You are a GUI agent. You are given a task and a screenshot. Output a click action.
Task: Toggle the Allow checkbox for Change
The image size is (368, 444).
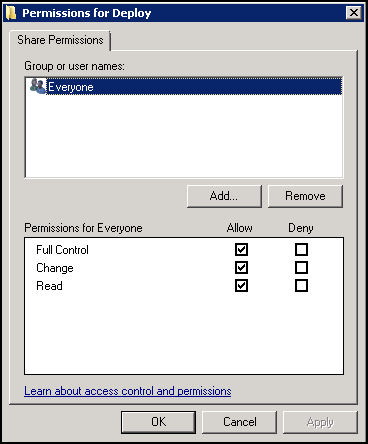[241, 267]
